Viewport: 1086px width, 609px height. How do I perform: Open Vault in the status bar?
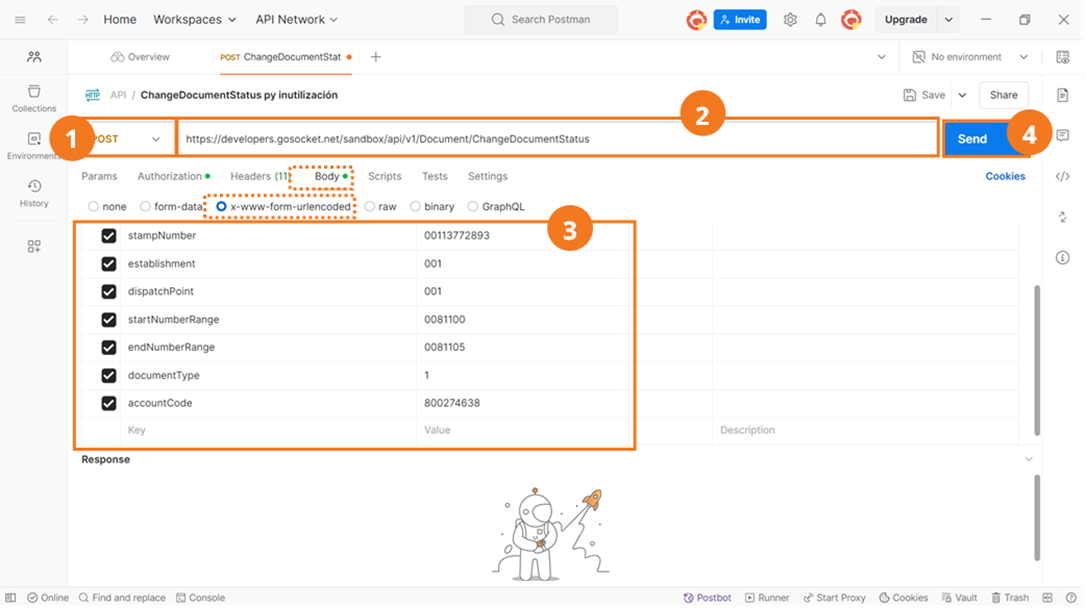click(x=959, y=597)
